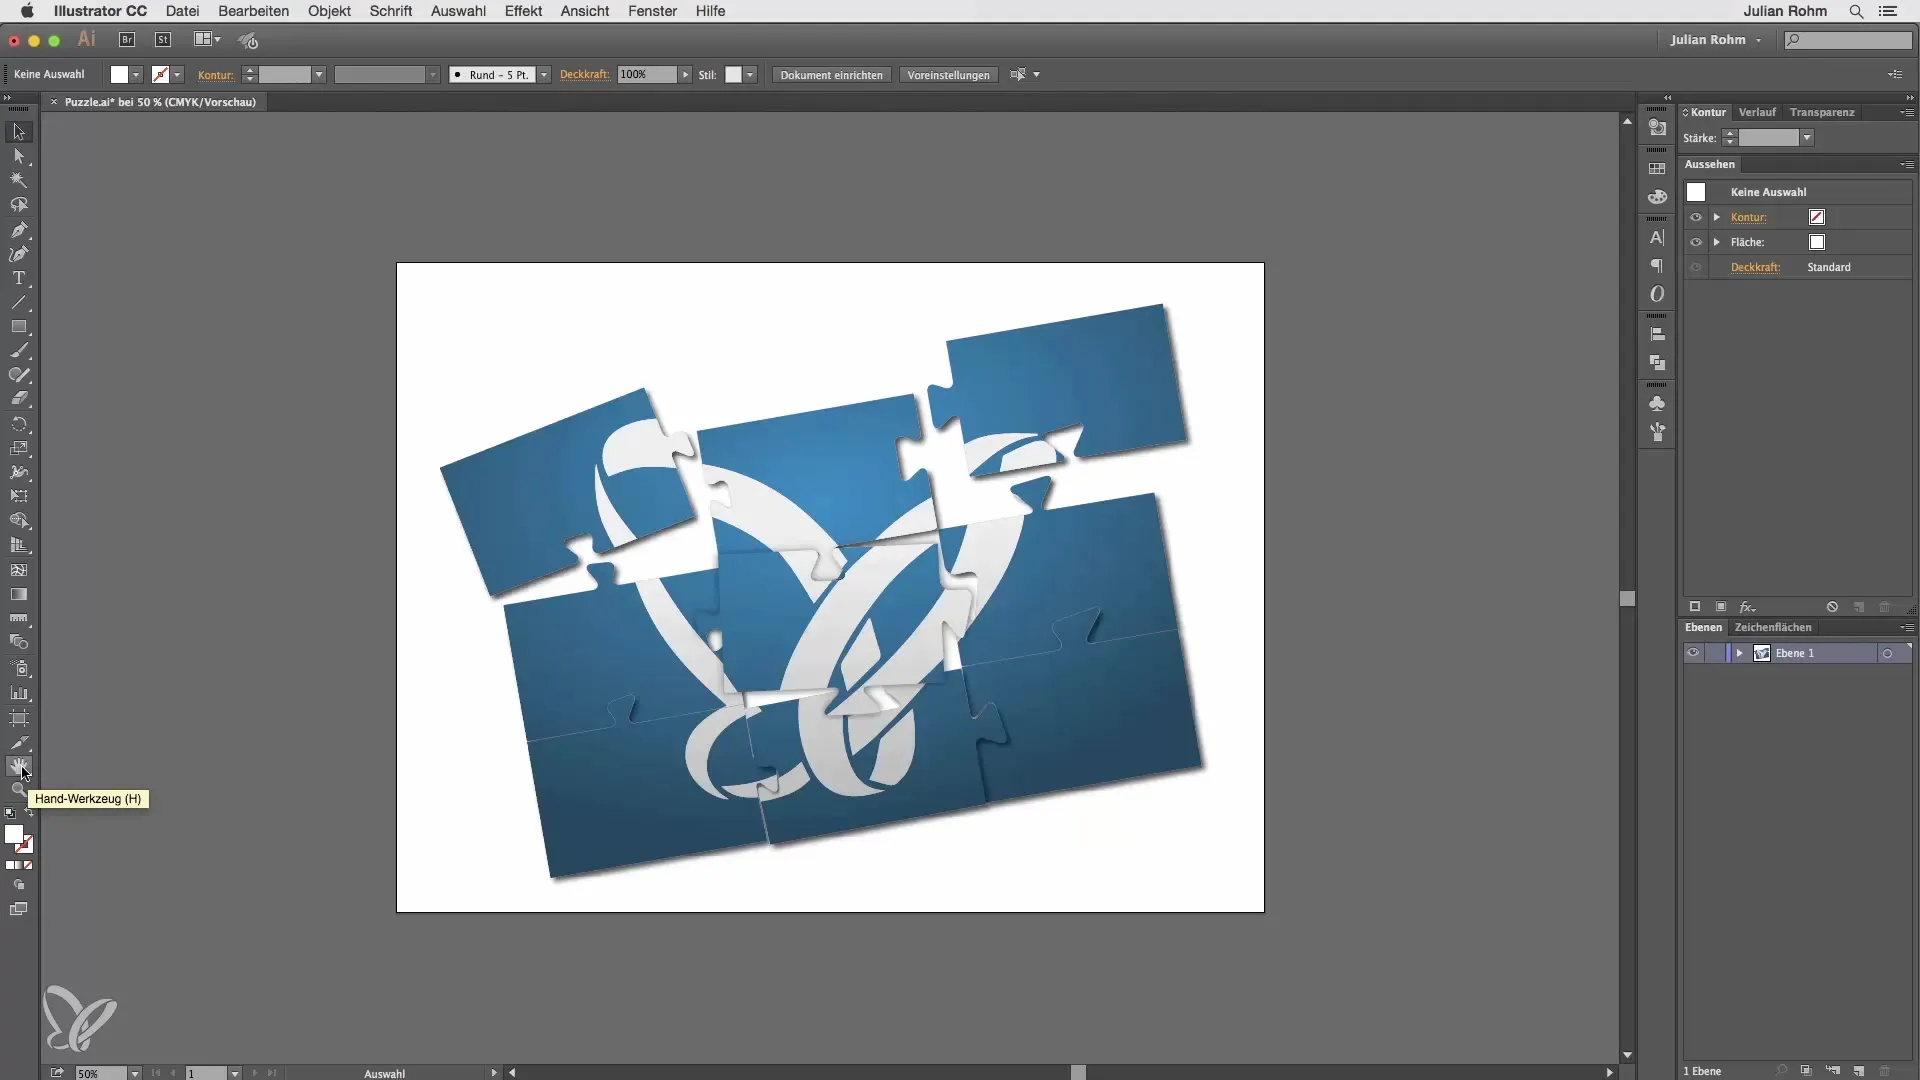This screenshot has height=1080, width=1920.
Task: Select the Selection tool (black arrow)
Action: pyautogui.click(x=19, y=132)
